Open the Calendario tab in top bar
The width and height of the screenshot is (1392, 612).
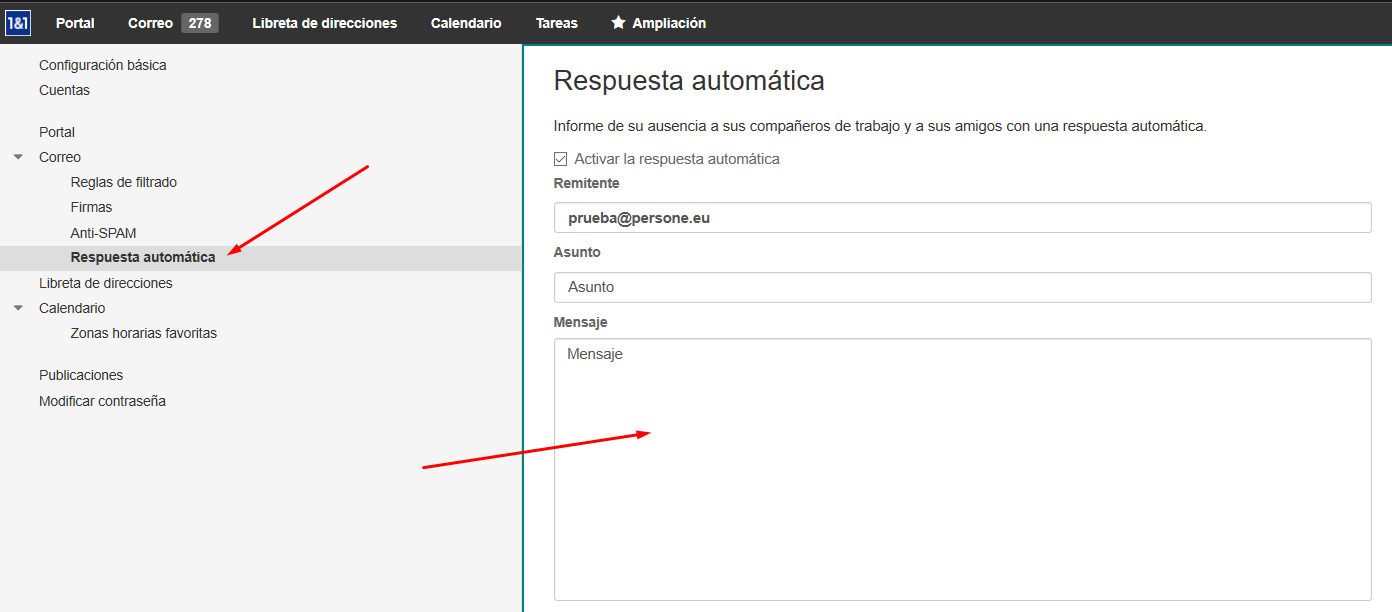click(466, 22)
